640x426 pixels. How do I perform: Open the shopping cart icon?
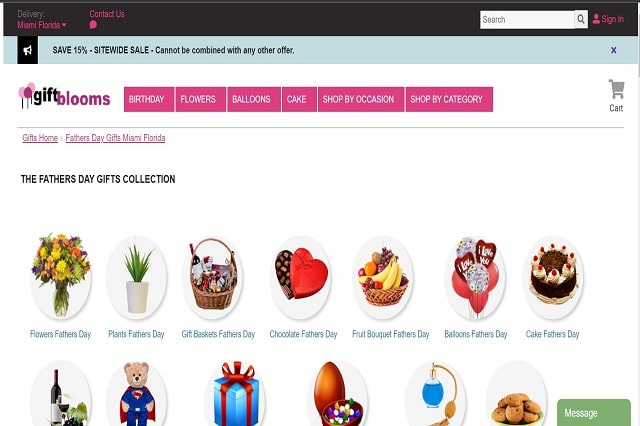click(616, 89)
